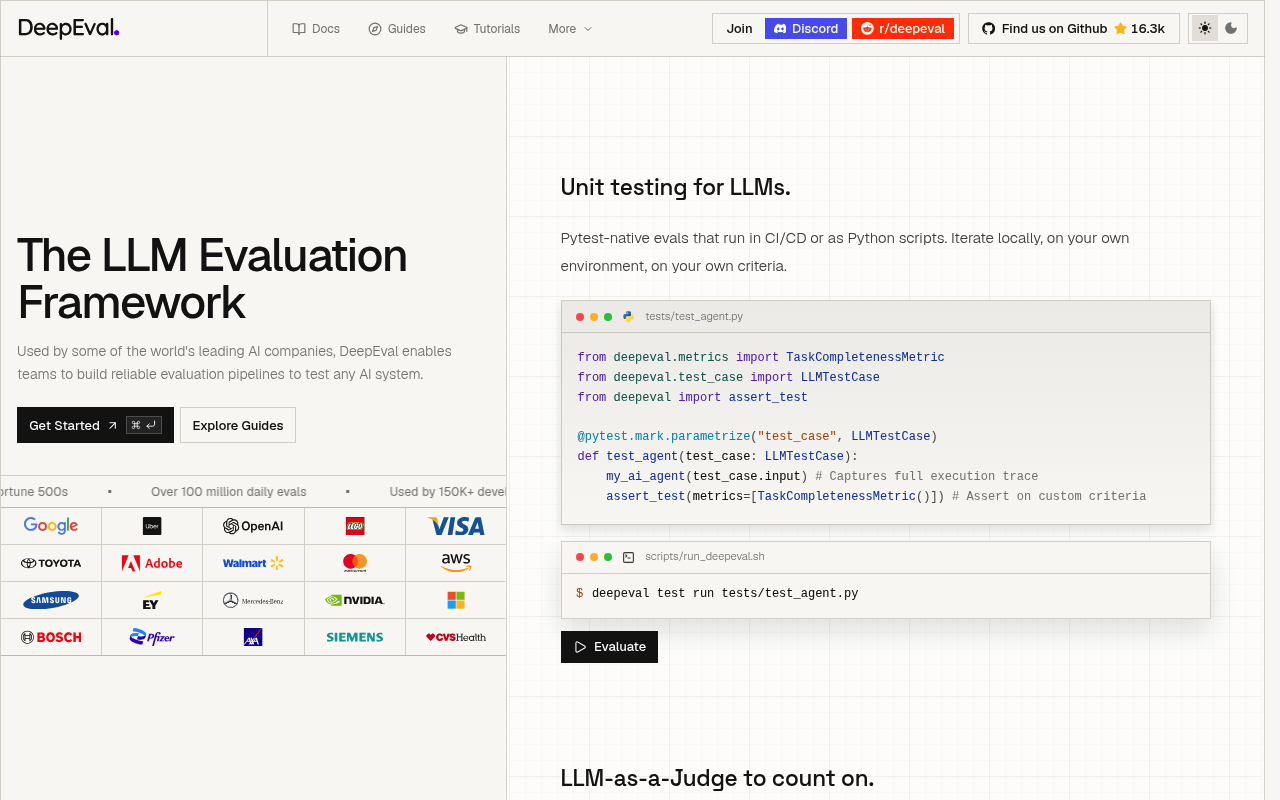
Task: Open the Tutorials navigation link
Action: pos(487,29)
